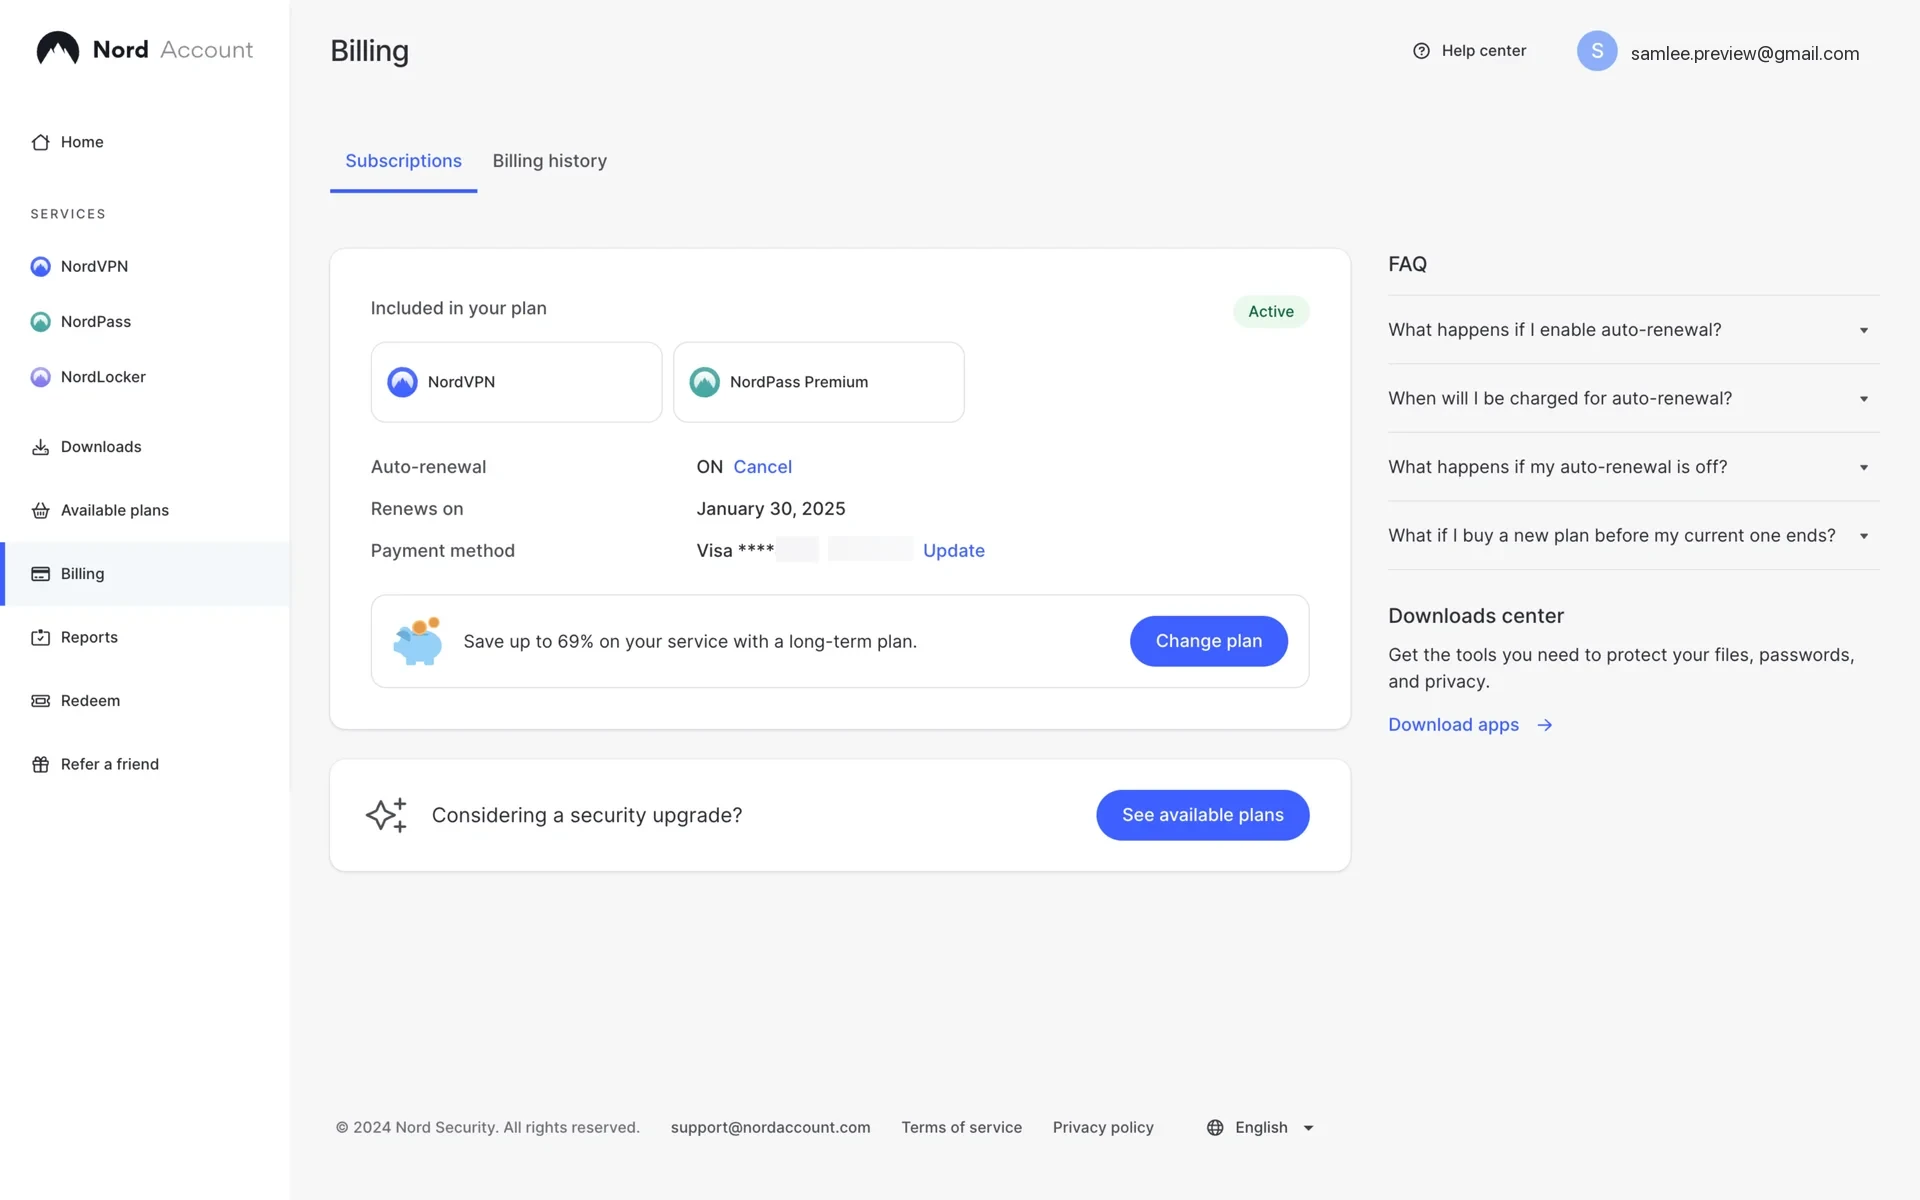Click the Reports icon in sidebar
This screenshot has height=1200, width=1920.
point(40,637)
